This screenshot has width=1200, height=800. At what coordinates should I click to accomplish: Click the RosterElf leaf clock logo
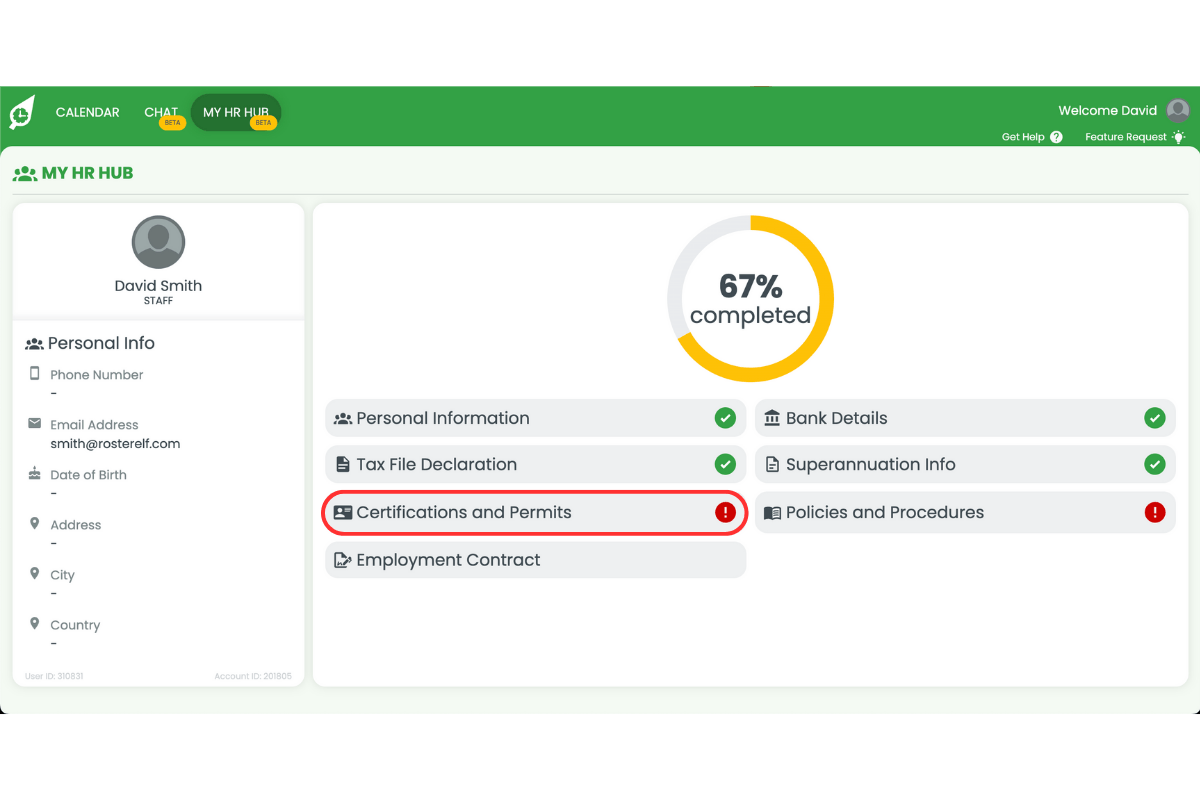pyautogui.click(x=22, y=112)
